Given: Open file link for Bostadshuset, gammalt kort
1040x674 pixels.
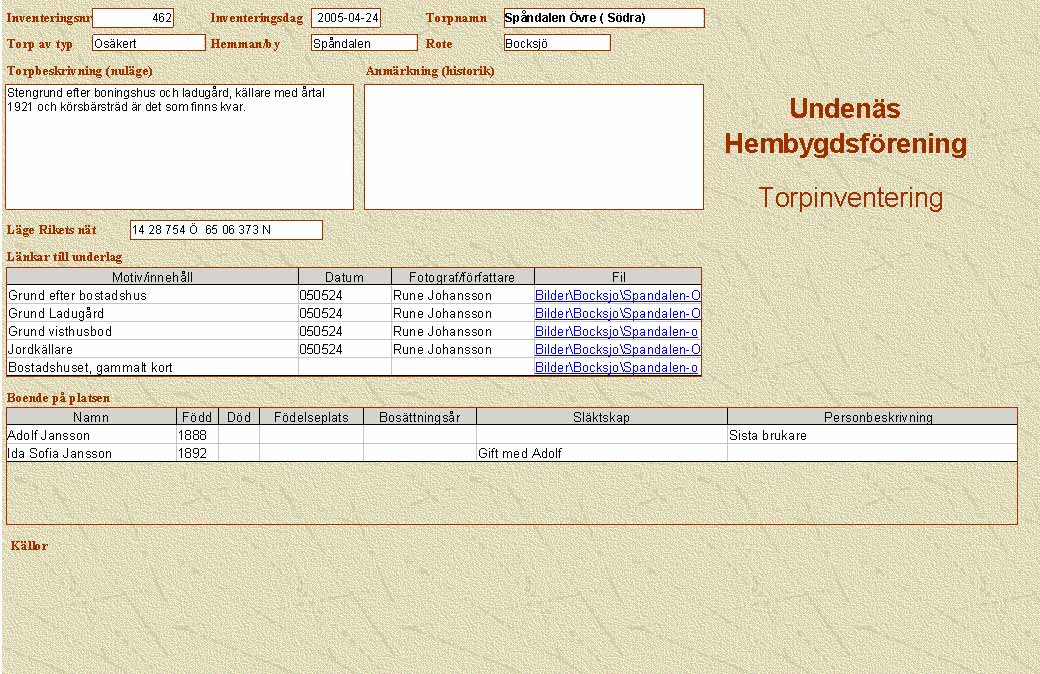Looking at the screenshot, I should [x=616, y=368].
